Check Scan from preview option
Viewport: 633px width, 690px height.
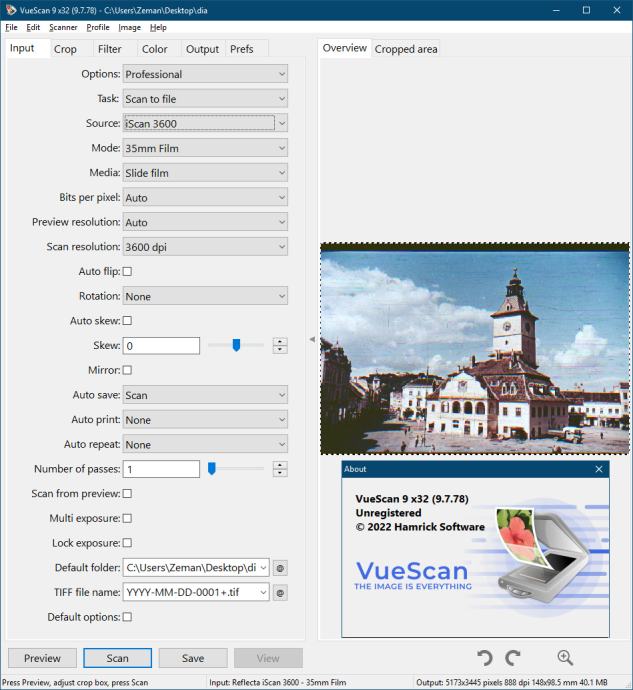(127, 494)
